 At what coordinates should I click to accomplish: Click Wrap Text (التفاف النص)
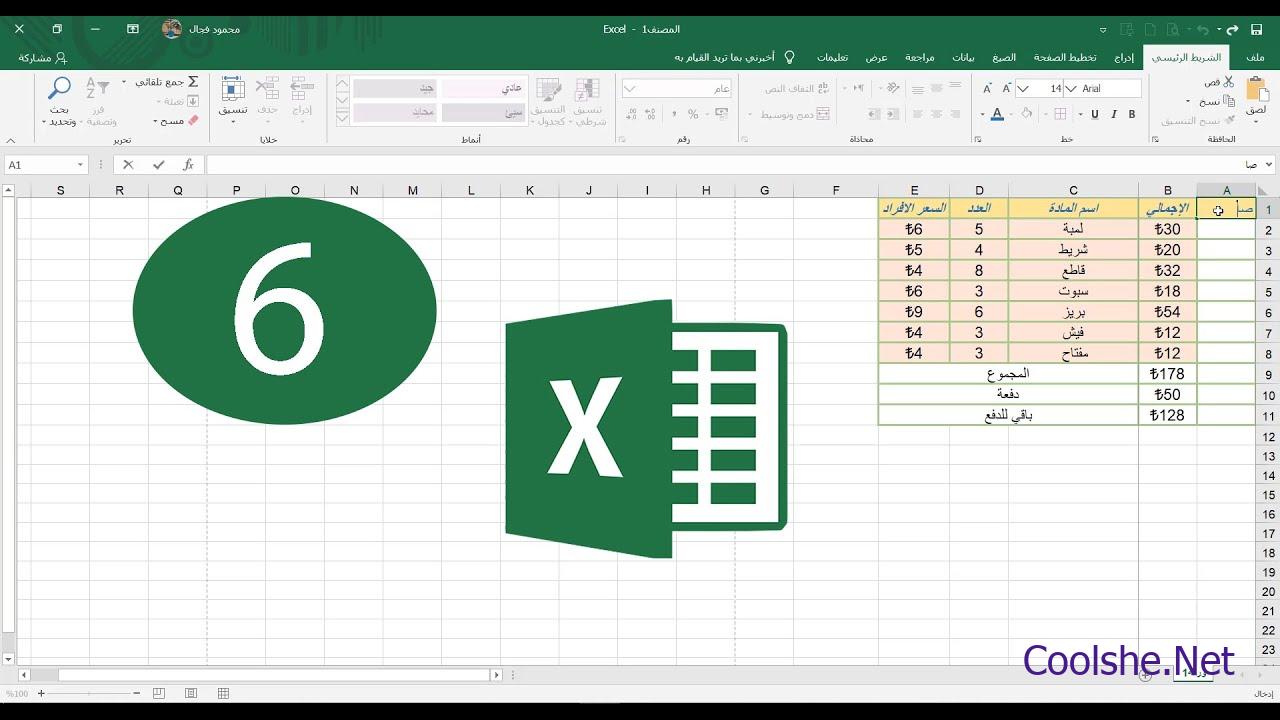[797, 89]
